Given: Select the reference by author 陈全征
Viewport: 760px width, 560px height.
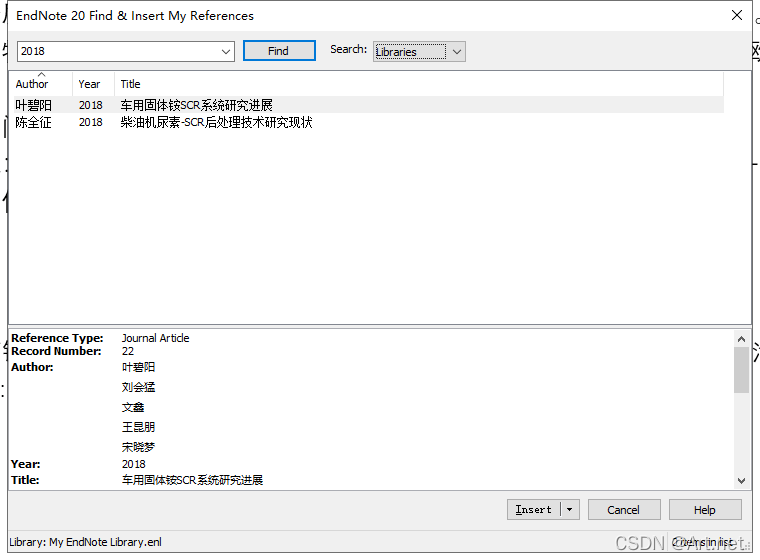Looking at the screenshot, I should (x=33, y=122).
